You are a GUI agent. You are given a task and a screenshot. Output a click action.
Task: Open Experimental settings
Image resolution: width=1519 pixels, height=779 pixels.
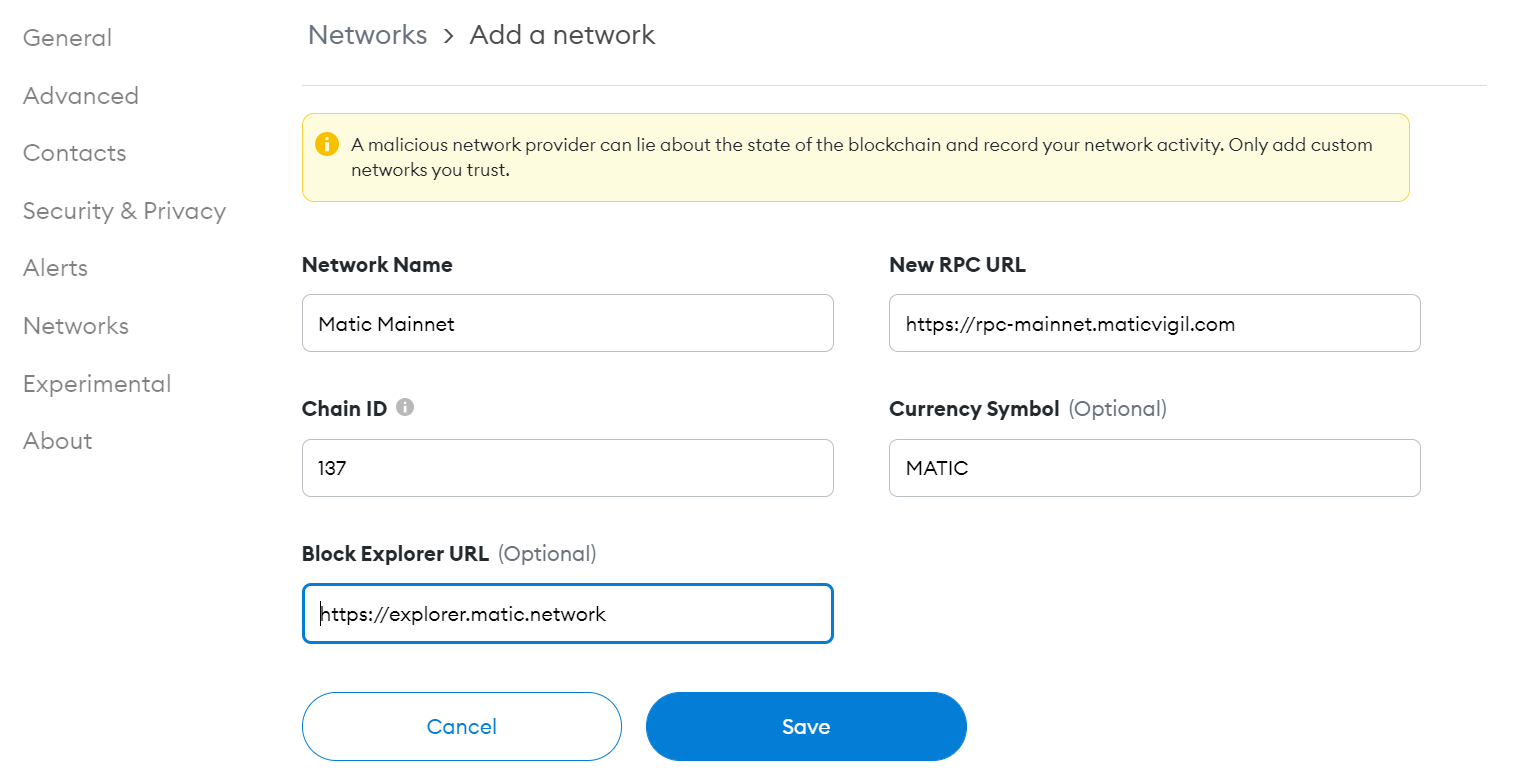tap(97, 384)
